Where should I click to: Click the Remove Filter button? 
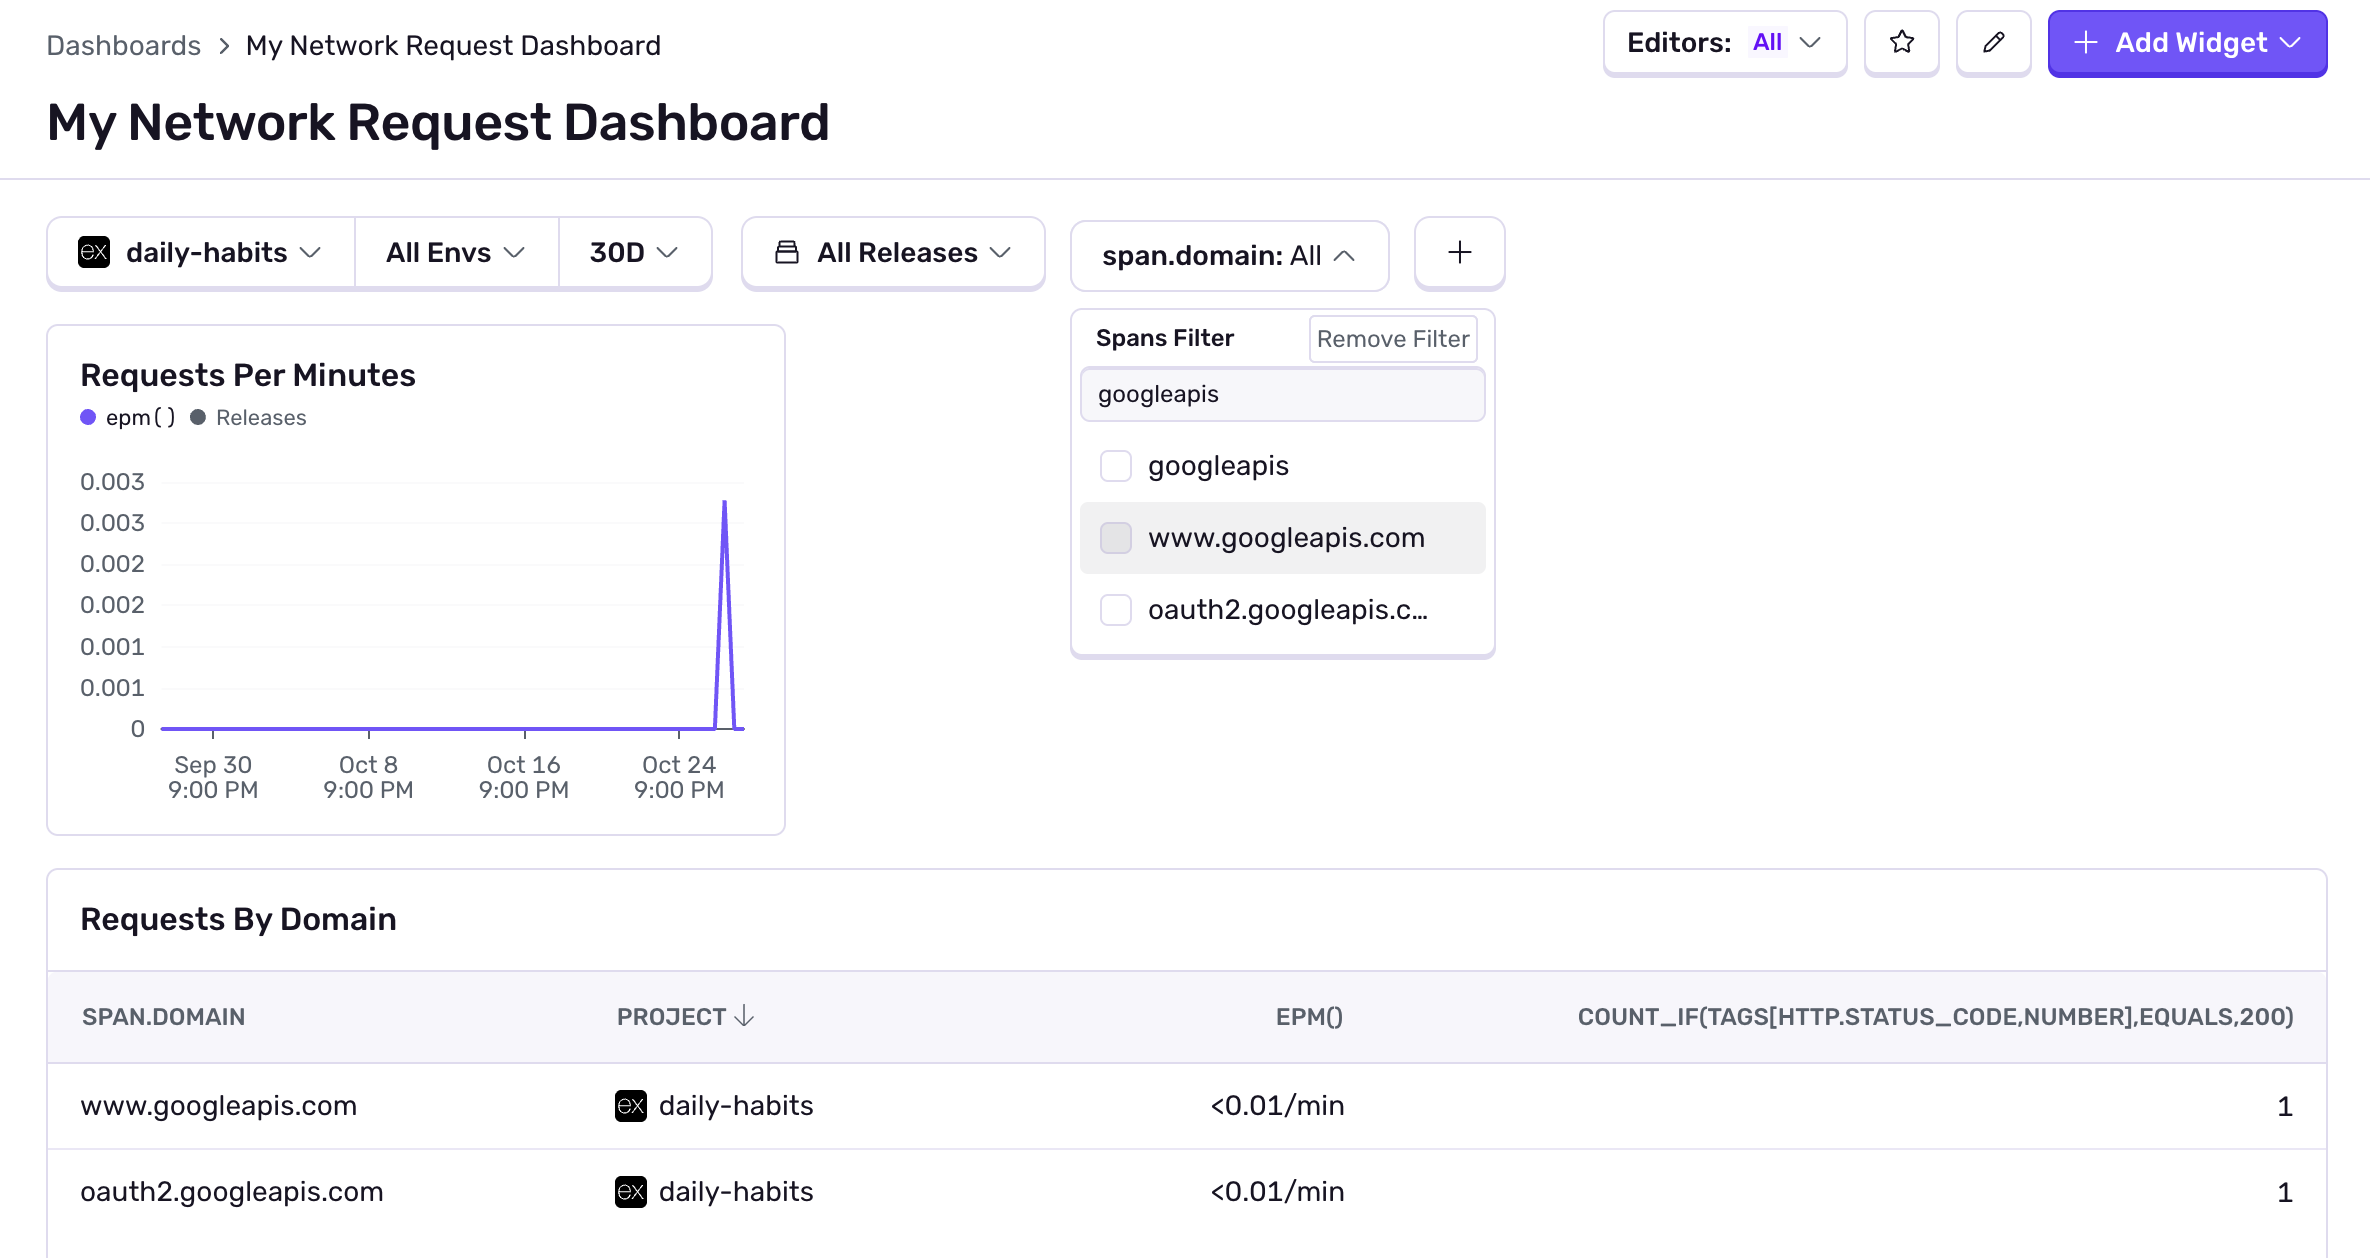tap(1392, 339)
